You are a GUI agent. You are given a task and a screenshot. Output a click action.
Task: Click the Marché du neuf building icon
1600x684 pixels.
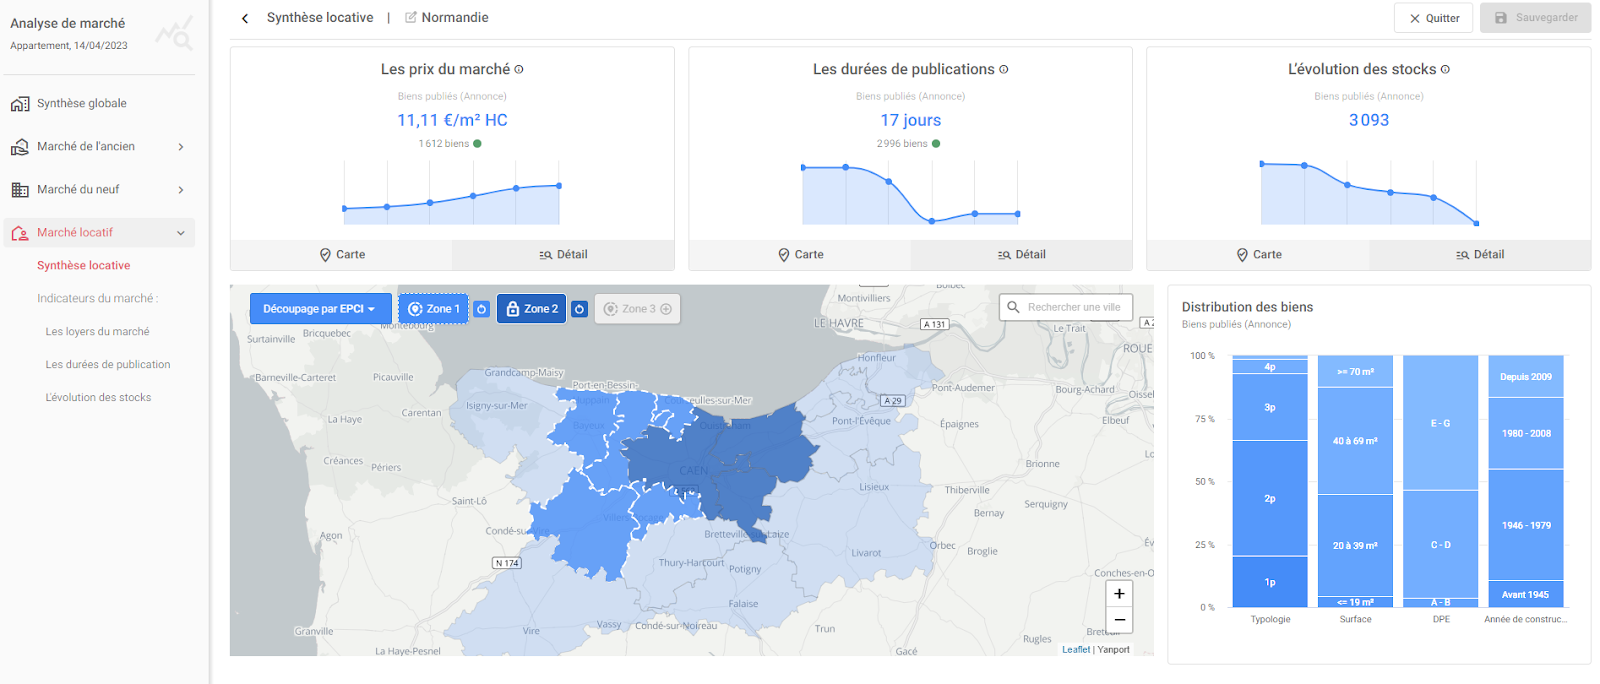(x=20, y=190)
